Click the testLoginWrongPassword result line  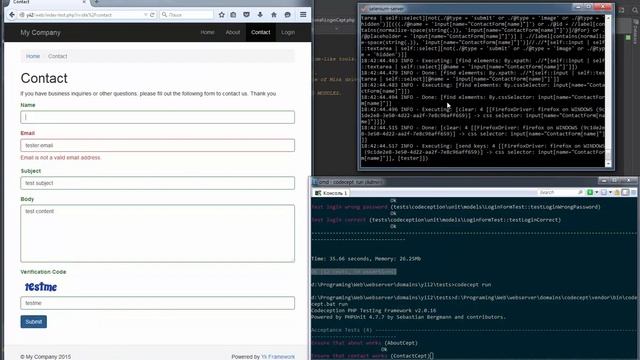click(x=456, y=207)
